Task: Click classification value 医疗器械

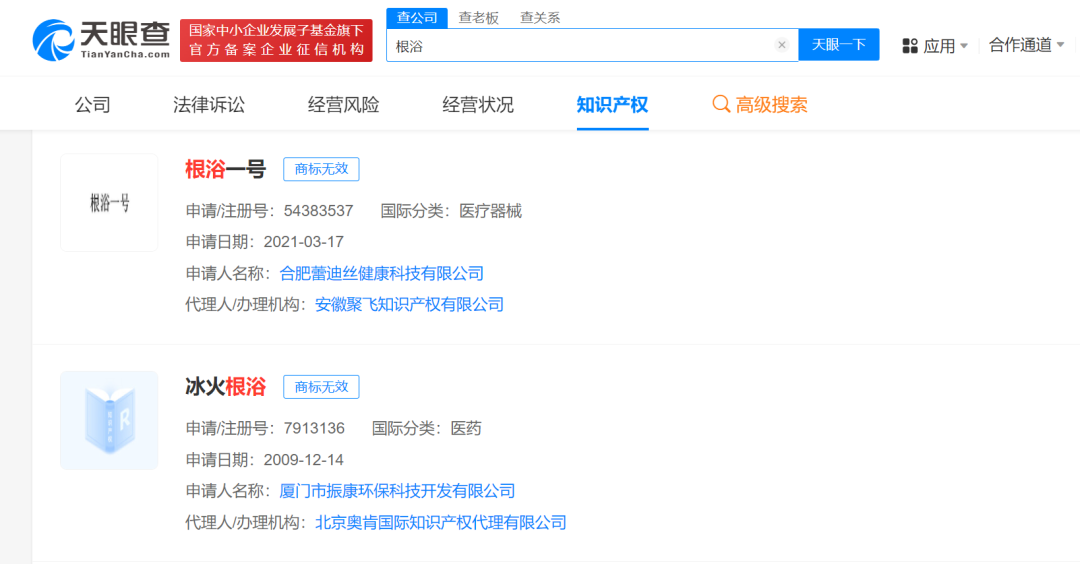Action: pos(490,211)
